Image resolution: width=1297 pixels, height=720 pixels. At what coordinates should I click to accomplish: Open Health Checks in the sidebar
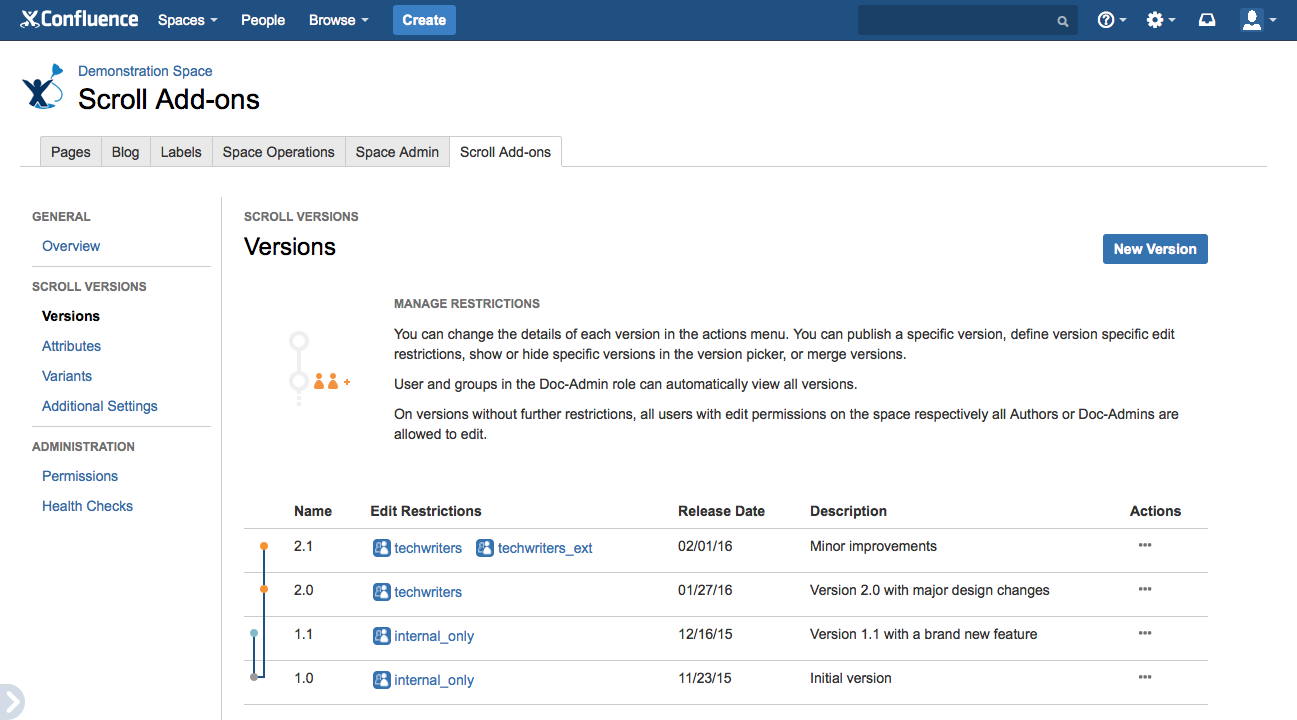87,506
